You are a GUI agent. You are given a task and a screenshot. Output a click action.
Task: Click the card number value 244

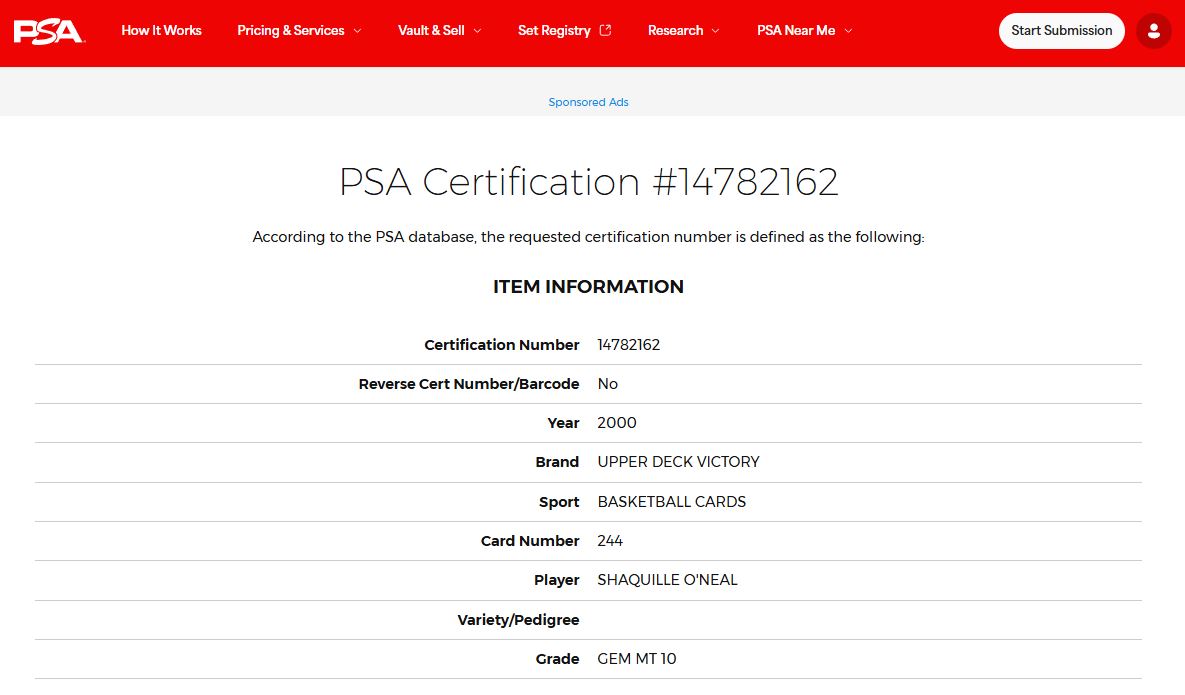tap(610, 541)
